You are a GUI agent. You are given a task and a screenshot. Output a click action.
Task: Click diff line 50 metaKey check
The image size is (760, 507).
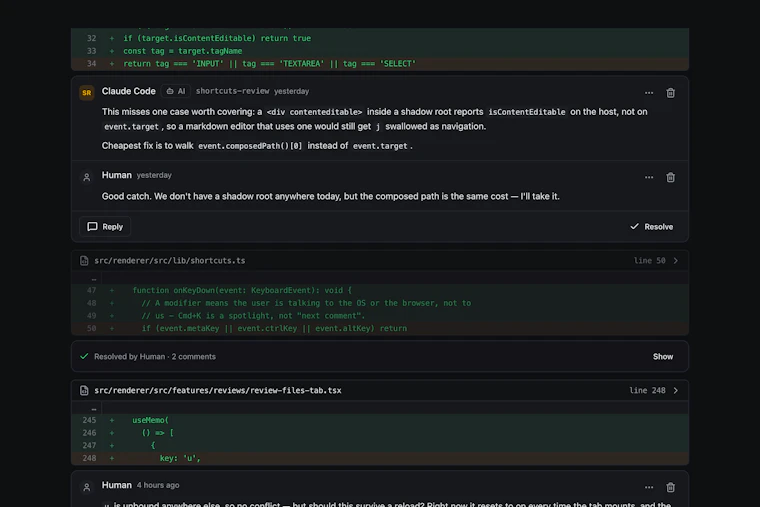[x=380, y=328]
